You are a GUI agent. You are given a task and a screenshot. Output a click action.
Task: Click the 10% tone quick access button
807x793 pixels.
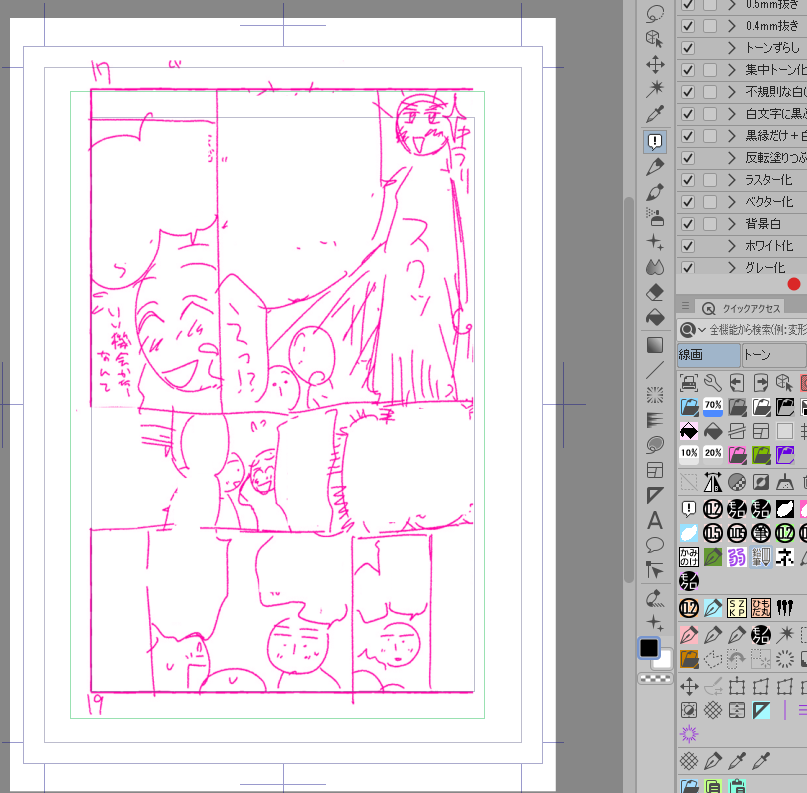point(689,454)
